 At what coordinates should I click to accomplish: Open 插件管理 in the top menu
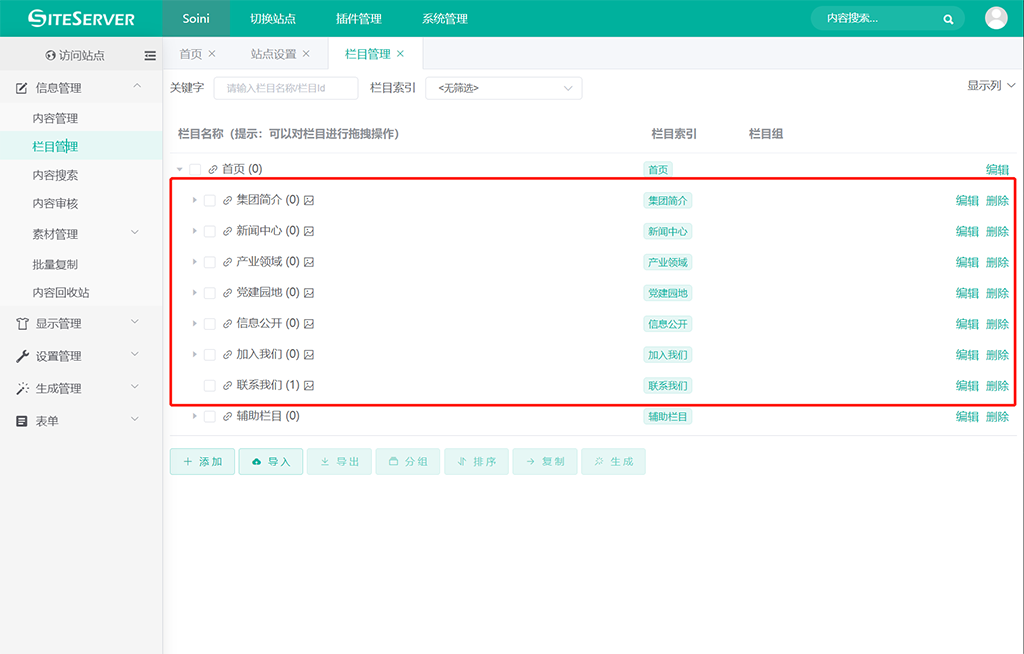click(359, 19)
